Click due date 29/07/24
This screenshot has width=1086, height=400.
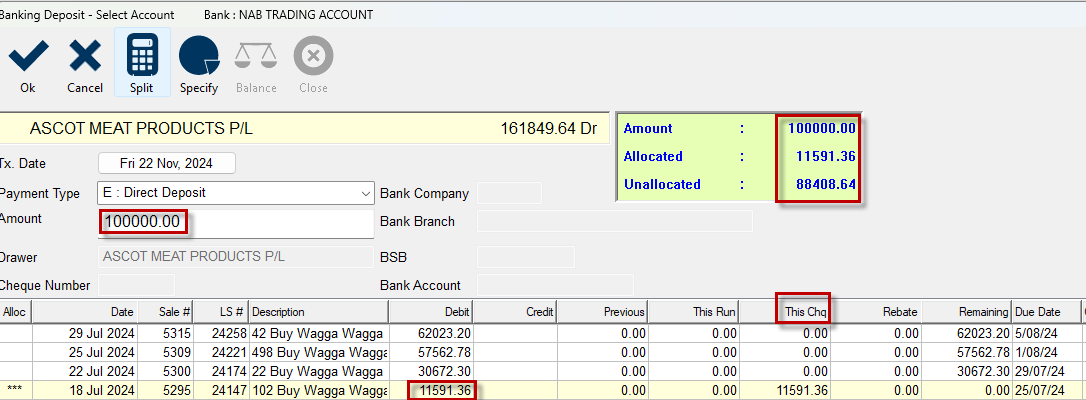1040,372
